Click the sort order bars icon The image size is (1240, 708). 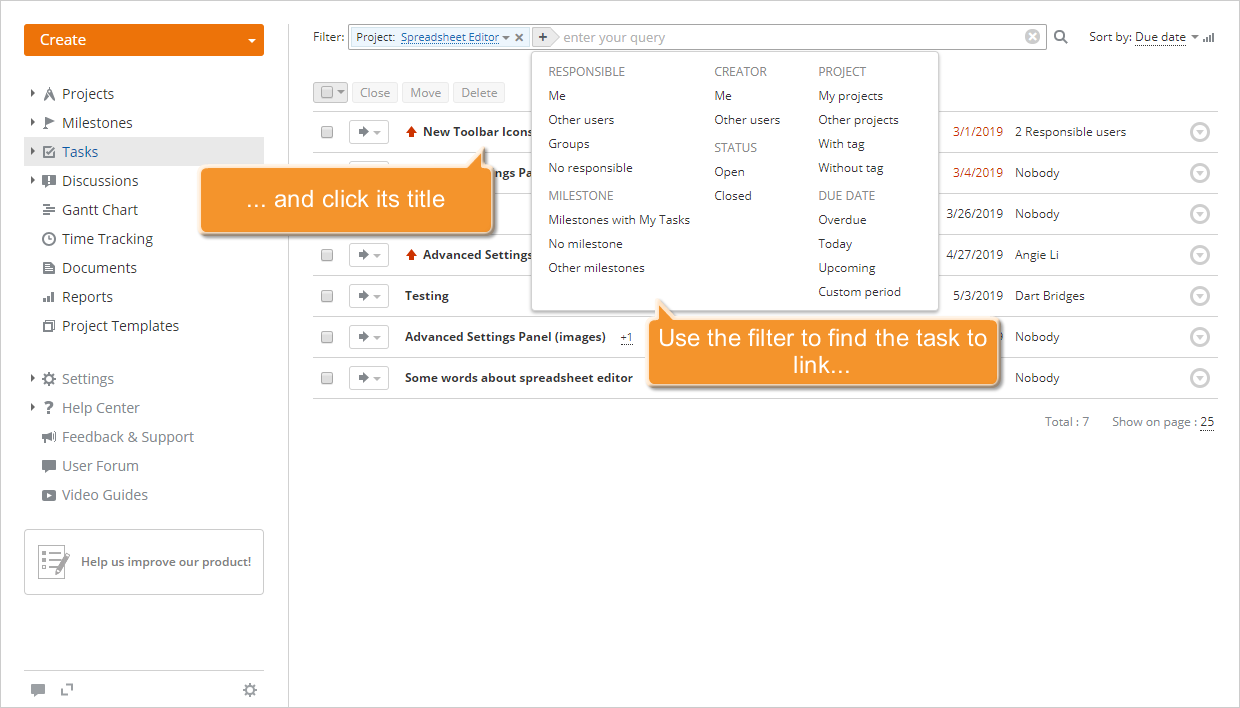[x=1207, y=36]
